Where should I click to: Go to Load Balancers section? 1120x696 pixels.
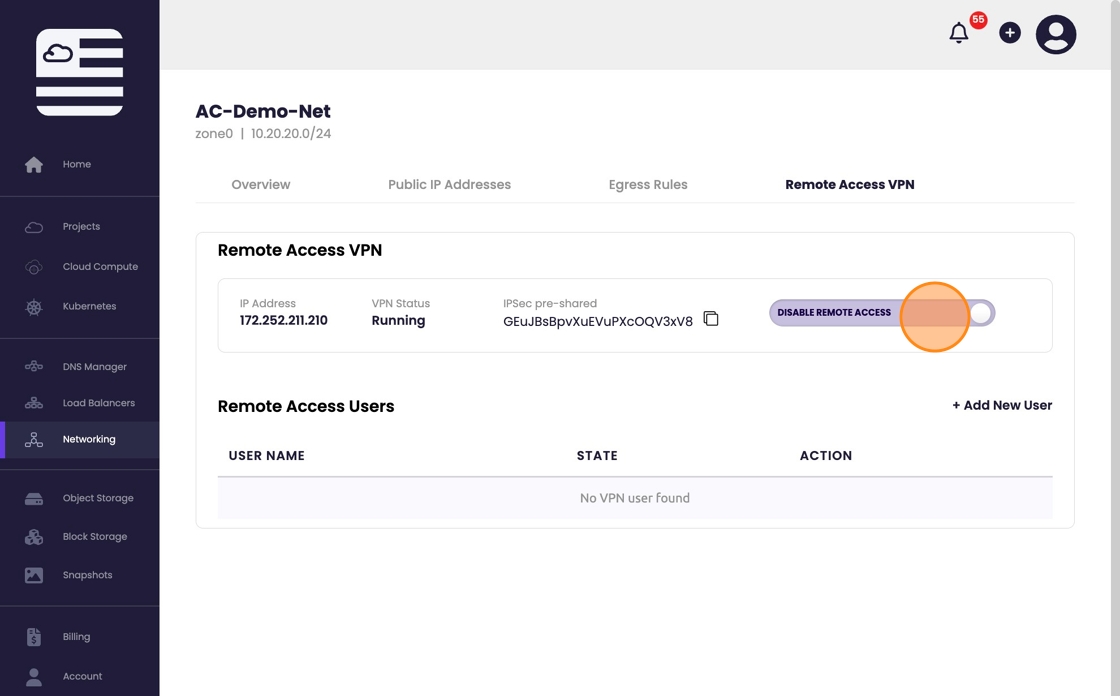[98, 403]
